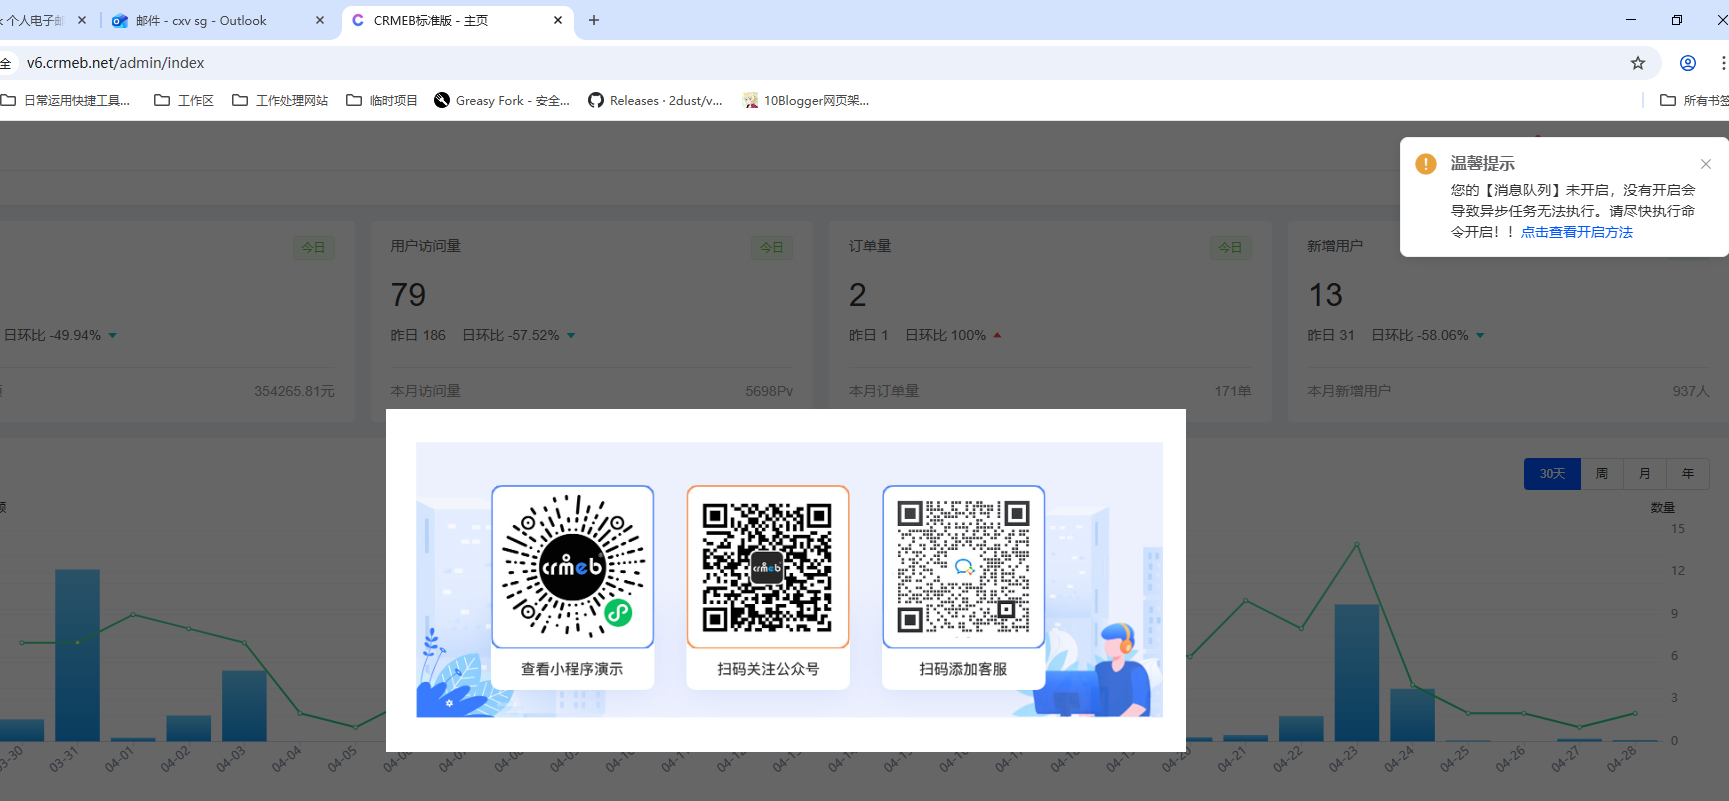The height and width of the screenshot is (801, 1729).
Task: Open the 工作区 bookmark folder
Action: [184, 100]
